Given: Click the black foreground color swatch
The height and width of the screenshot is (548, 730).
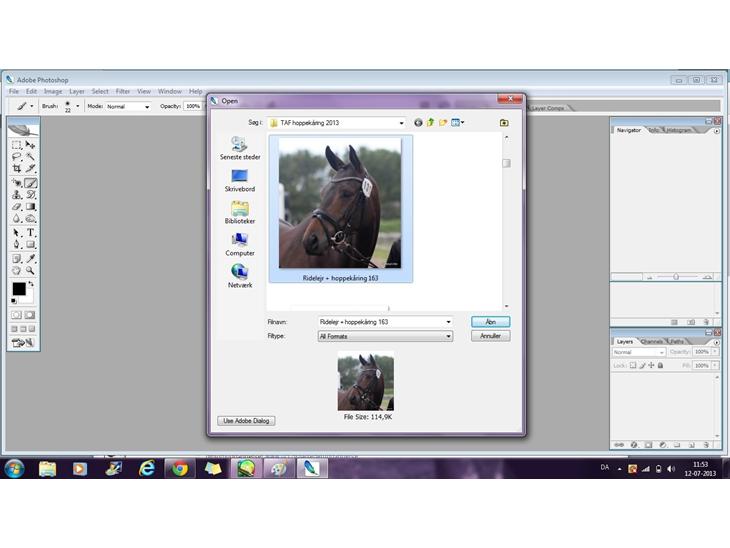Looking at the screenshot, I should click(x=18, y=289).
